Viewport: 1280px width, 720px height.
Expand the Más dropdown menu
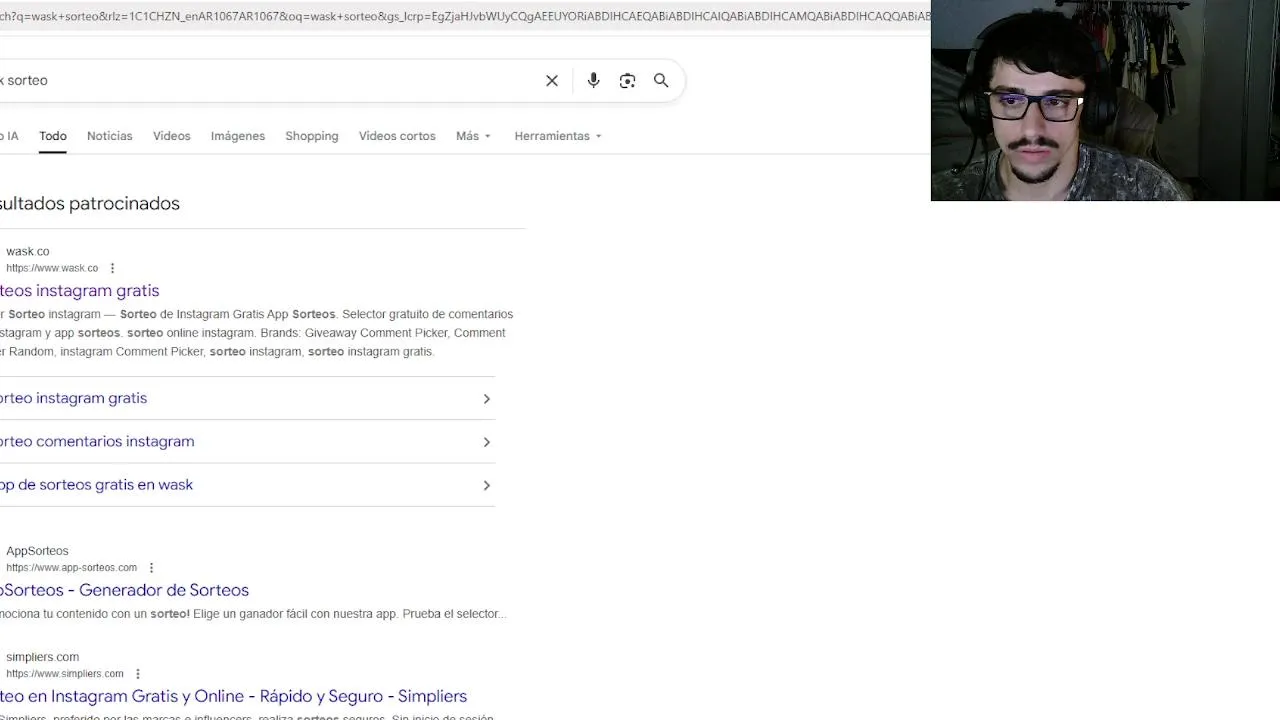click(x=473, y=136)
